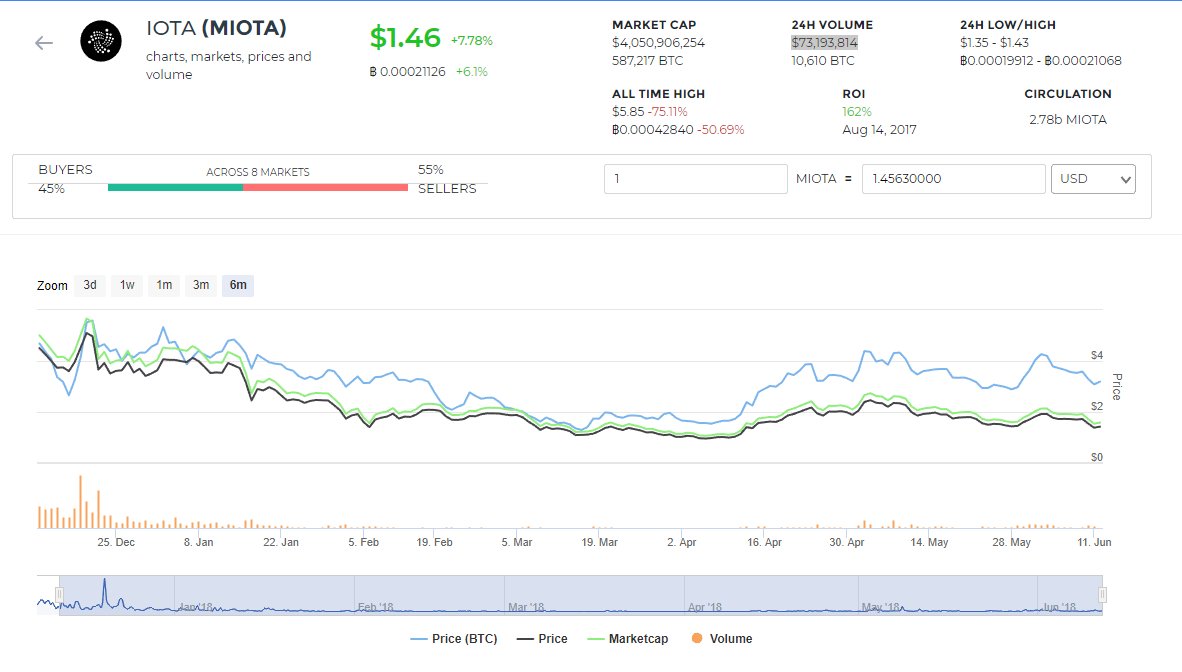Click the +7.78% price change
Screen dimensions: 1182x672
[x=472, y=41]
